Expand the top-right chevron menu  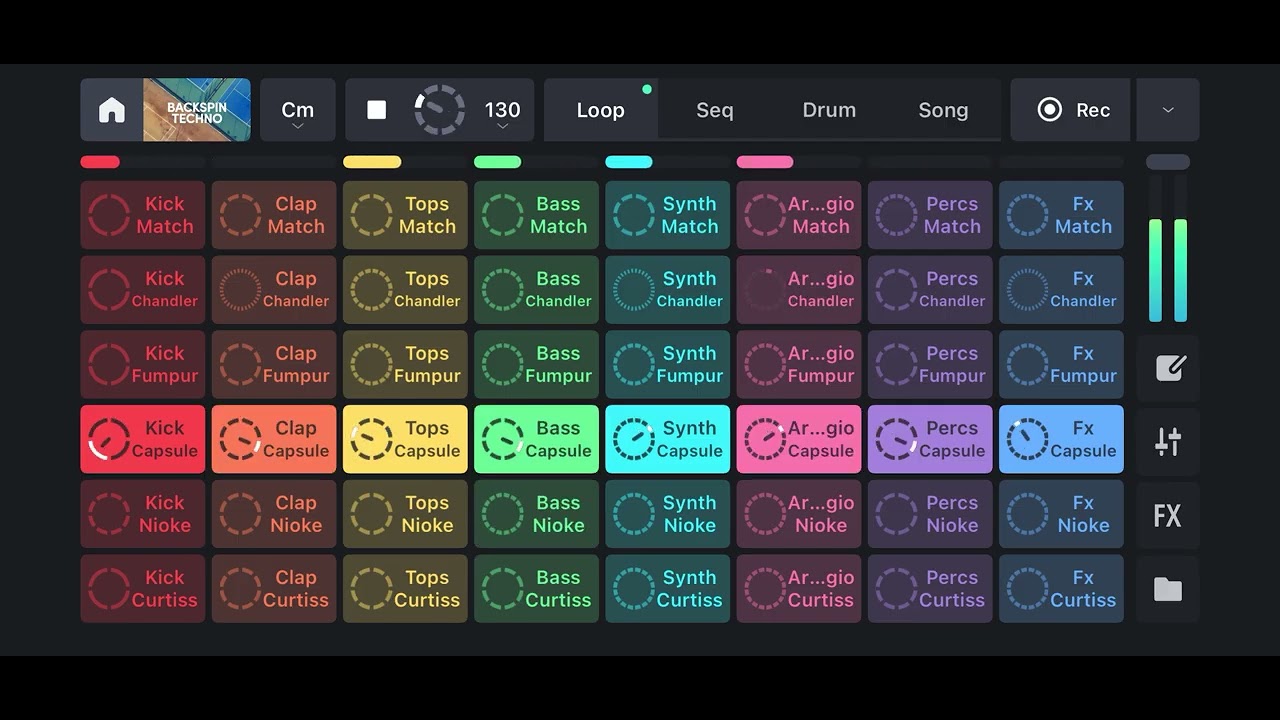coord(1168,110)
